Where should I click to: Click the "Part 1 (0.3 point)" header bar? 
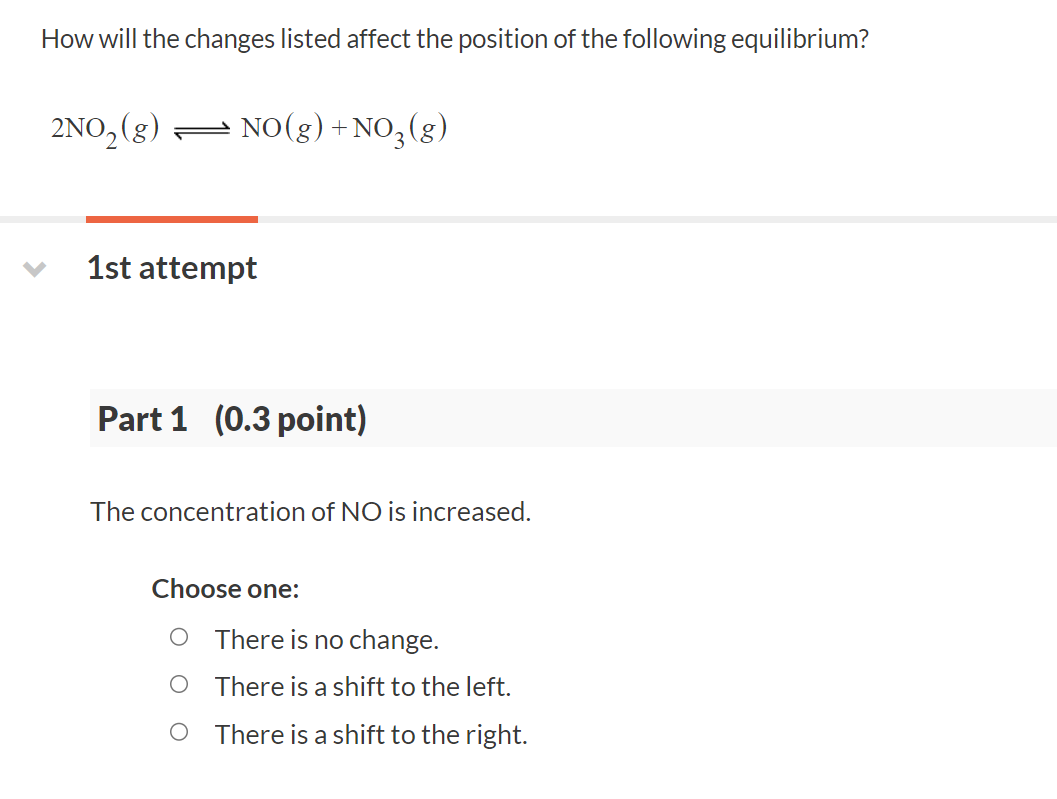tap(400, 418)
